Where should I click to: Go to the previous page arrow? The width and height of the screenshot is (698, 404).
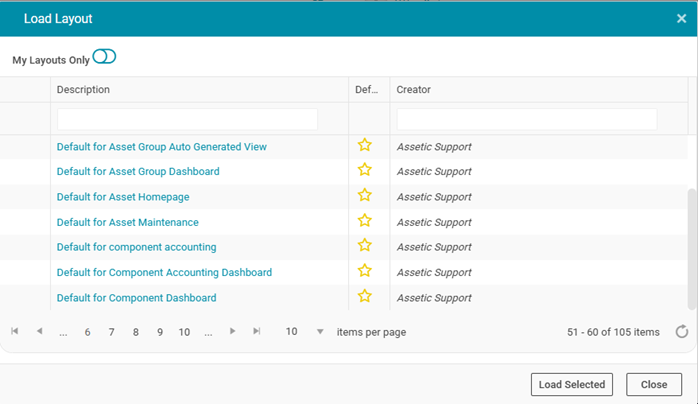[39, 331]
